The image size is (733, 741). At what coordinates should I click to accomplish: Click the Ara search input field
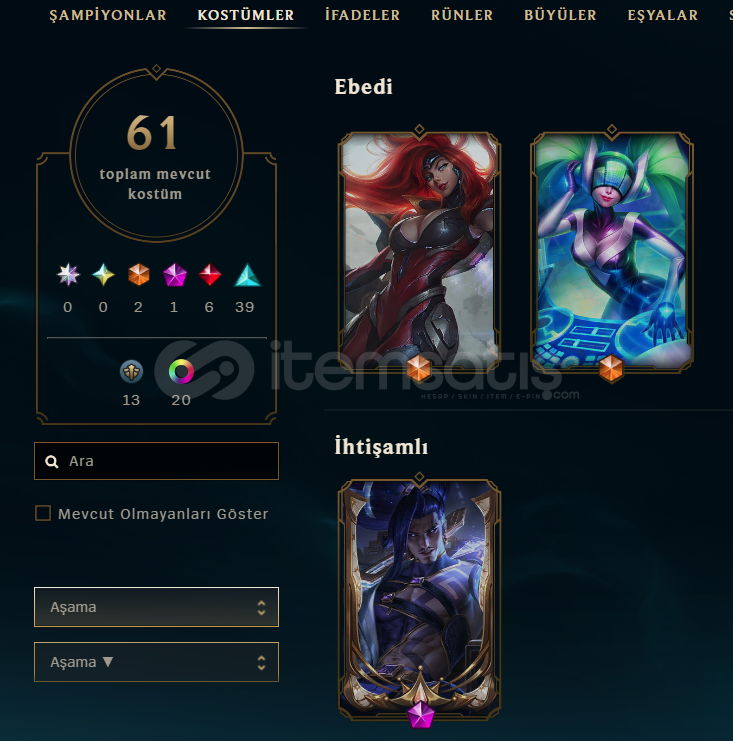tap(156, 461)
